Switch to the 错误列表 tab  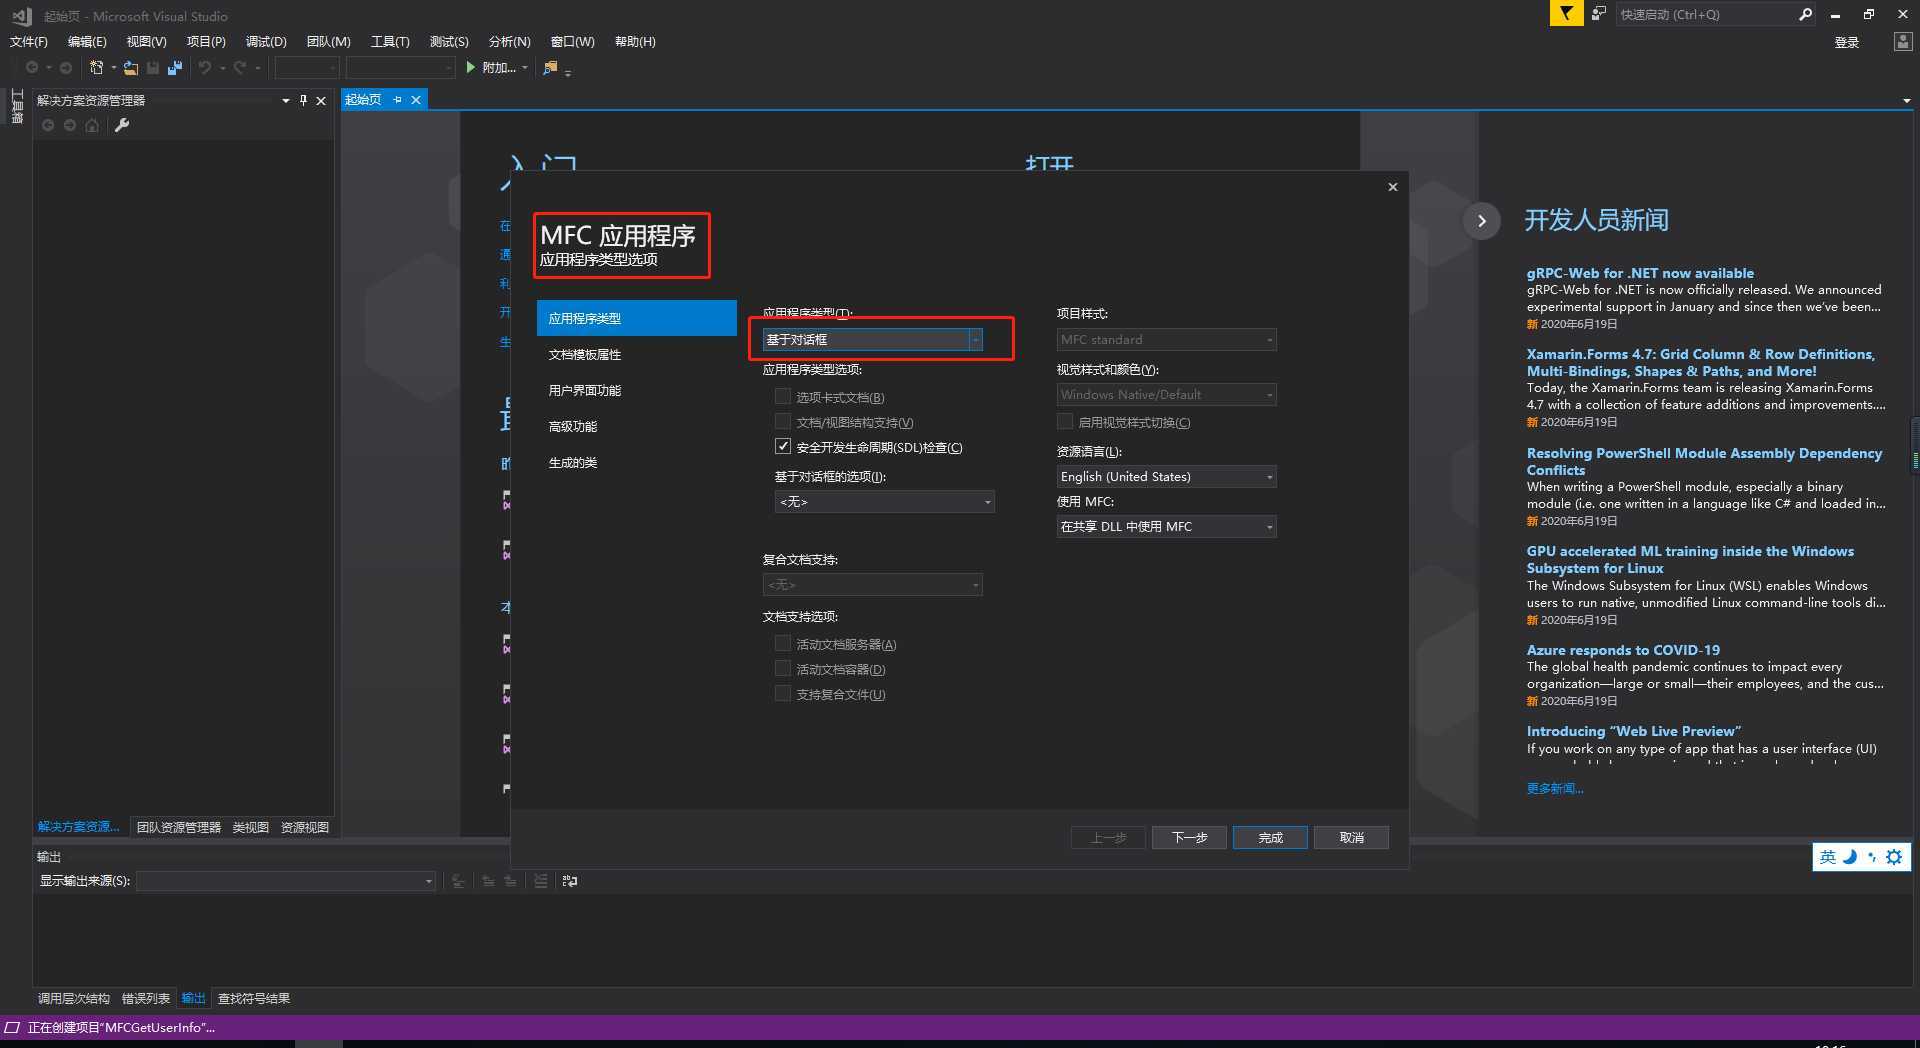[146, 999]
